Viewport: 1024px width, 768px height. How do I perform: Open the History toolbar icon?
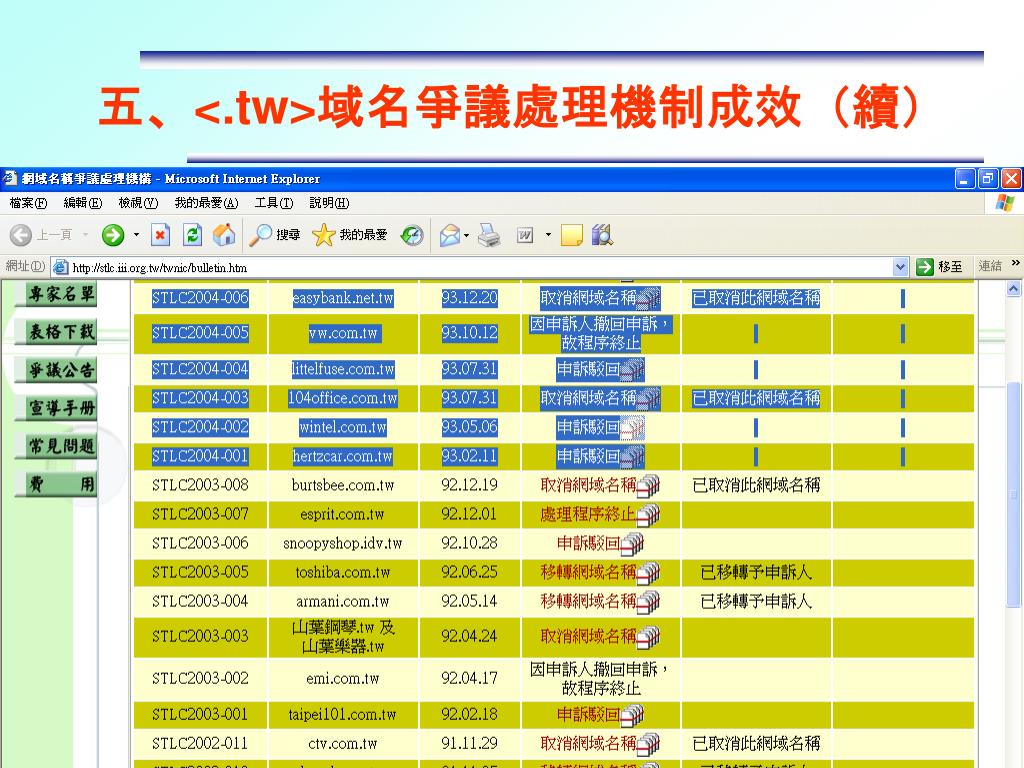[412, 235]
